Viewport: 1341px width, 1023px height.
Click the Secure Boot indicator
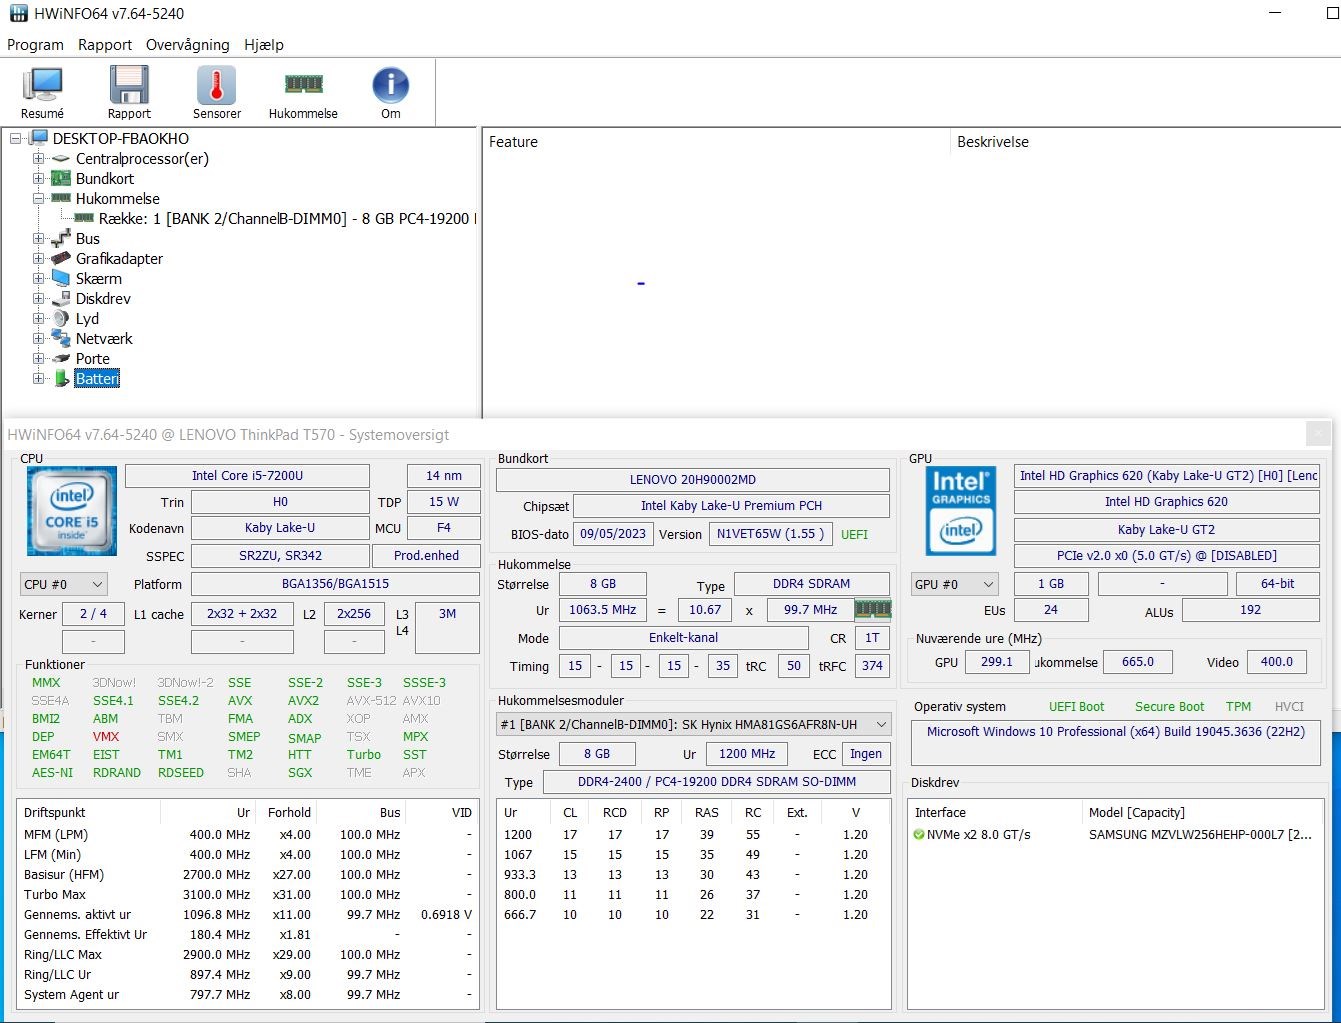coord(1169,706)
